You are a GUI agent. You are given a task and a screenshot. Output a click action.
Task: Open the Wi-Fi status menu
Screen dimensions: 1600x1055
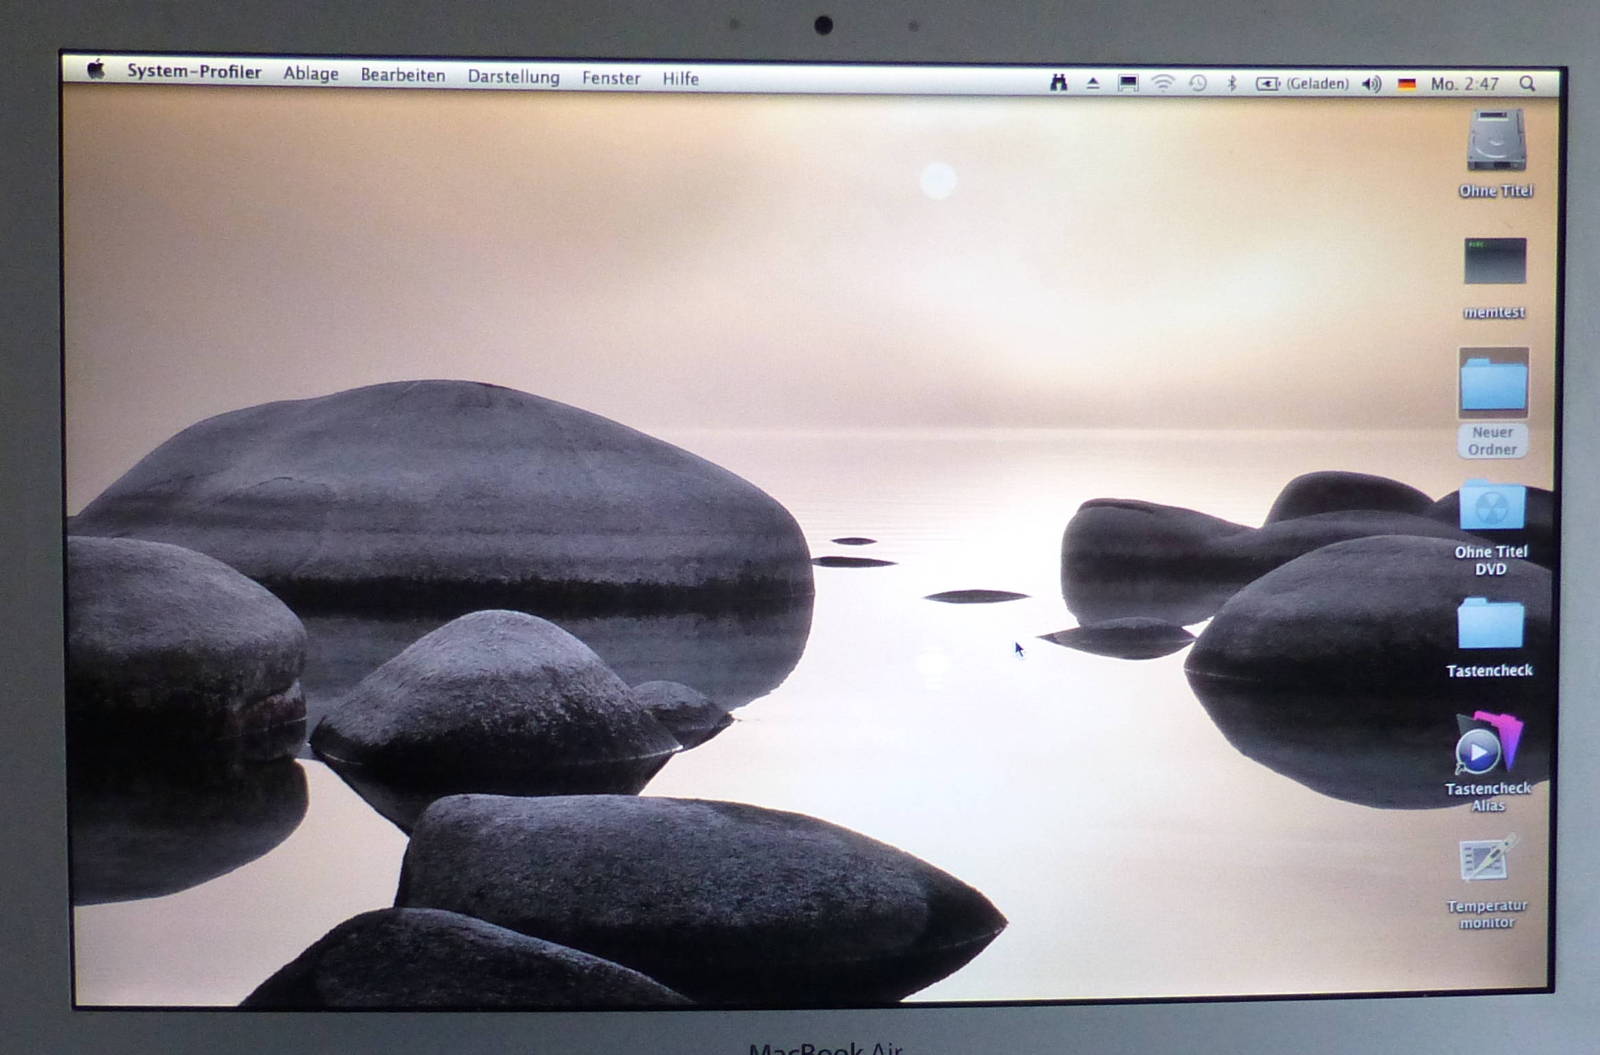(1162, 83)
